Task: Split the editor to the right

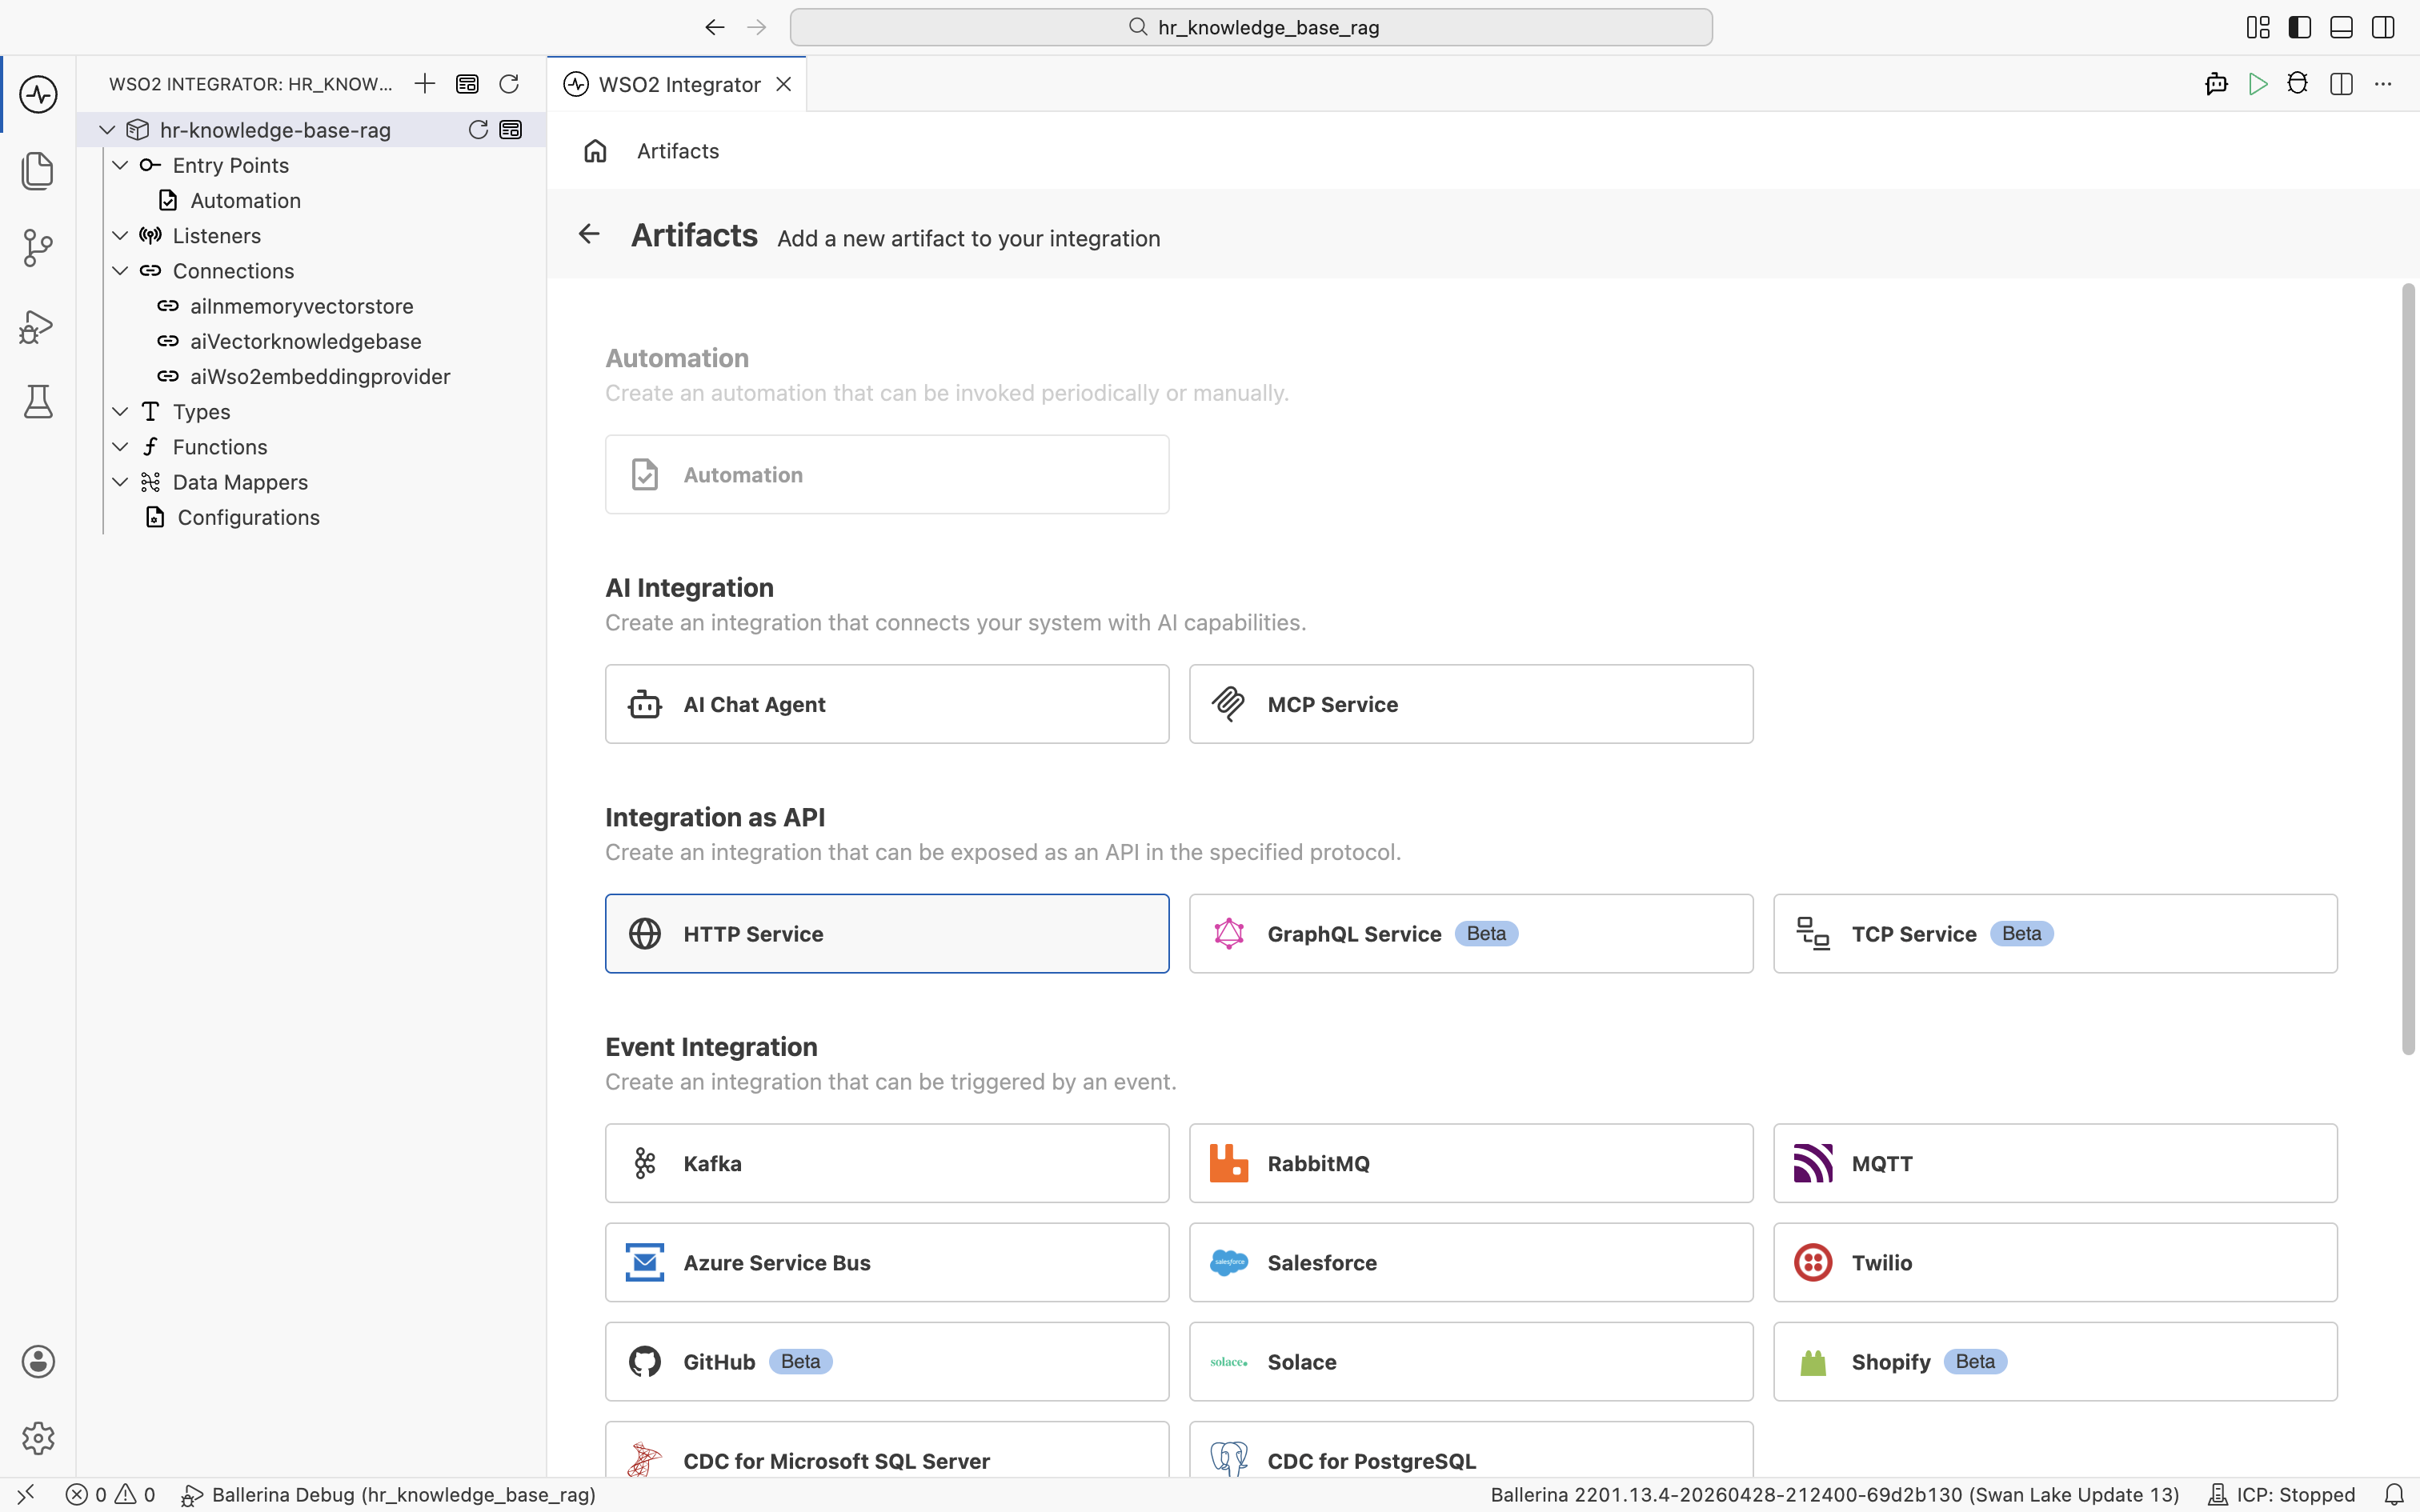Action: (x=2341, y=84)
